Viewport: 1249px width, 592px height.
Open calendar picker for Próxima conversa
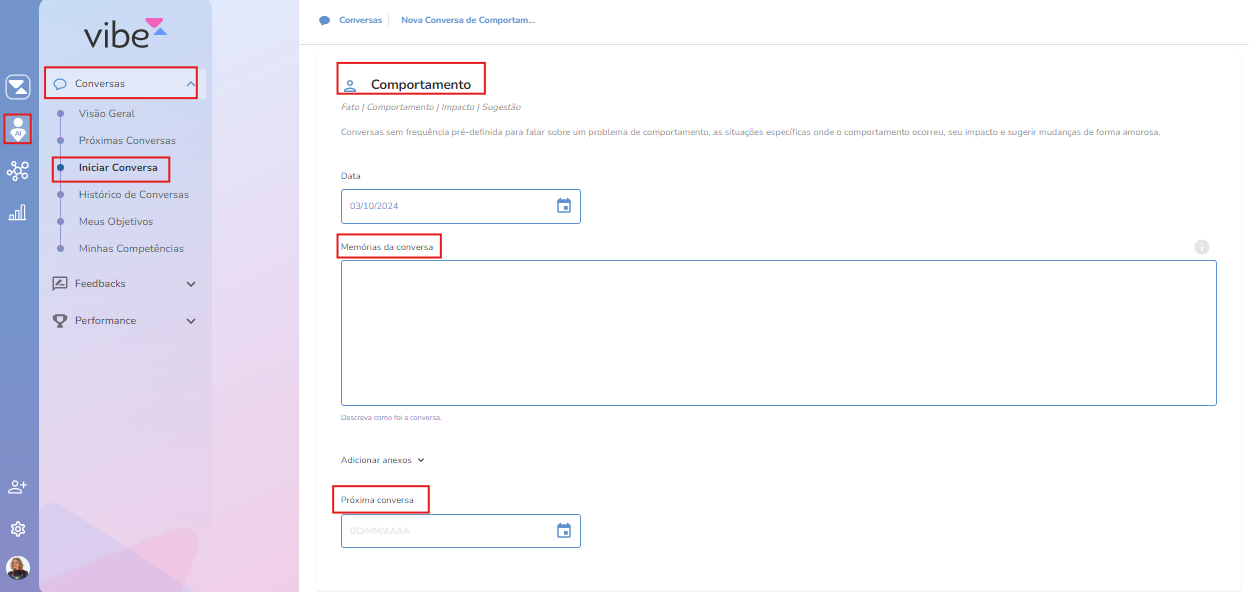point(564,531)
